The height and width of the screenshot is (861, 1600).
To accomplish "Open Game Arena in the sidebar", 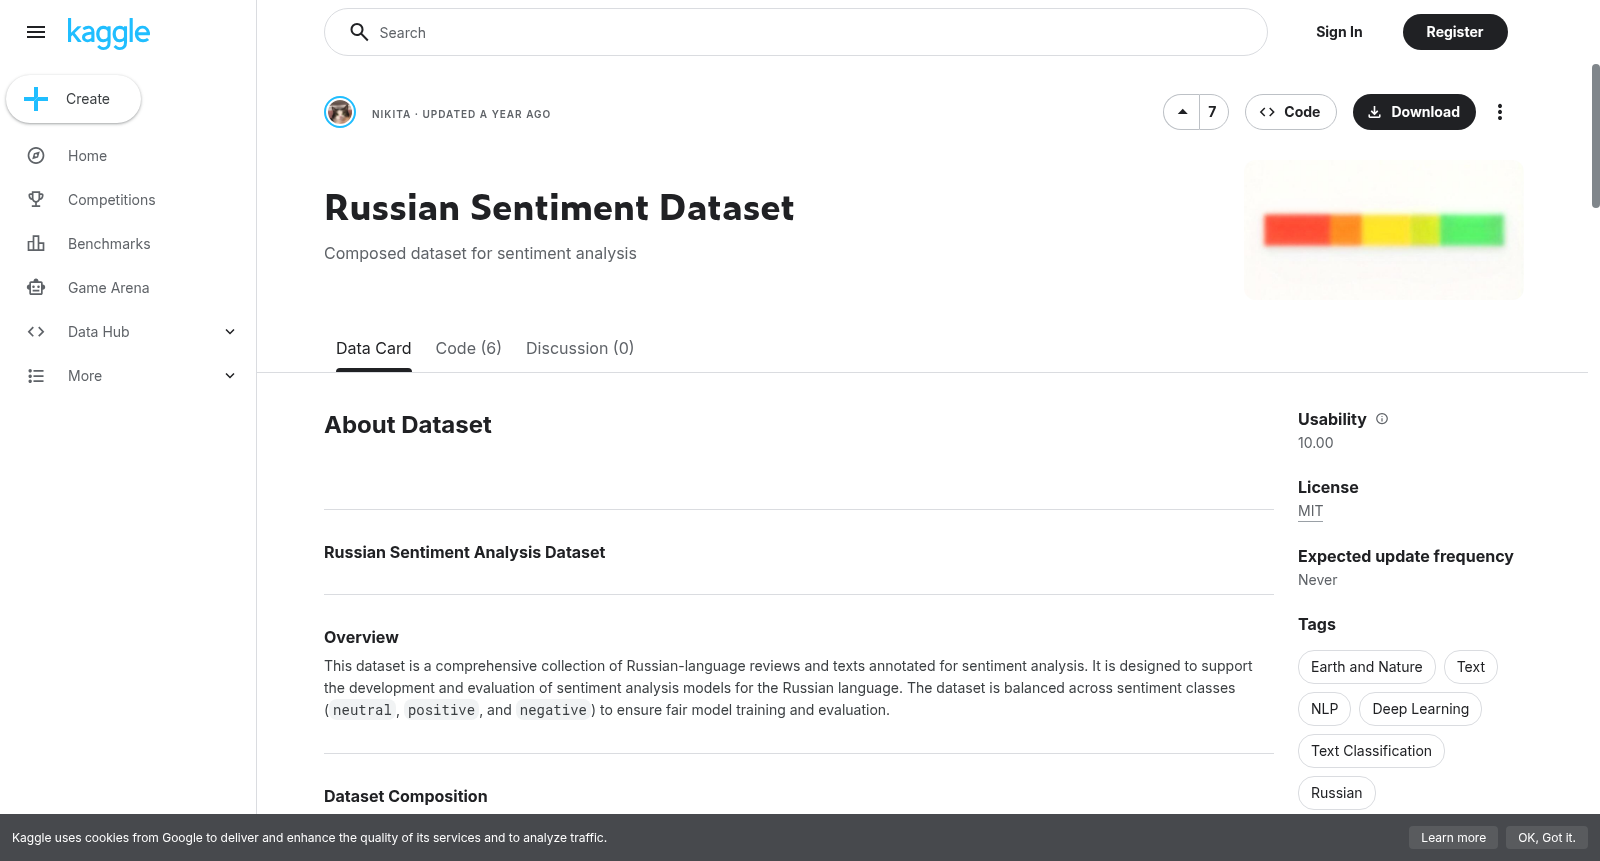I will tap(108, 288).
